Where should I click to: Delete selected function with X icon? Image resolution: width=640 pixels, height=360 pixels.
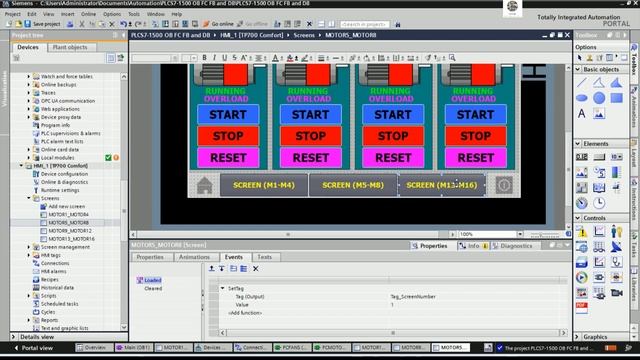coord(256,269)
